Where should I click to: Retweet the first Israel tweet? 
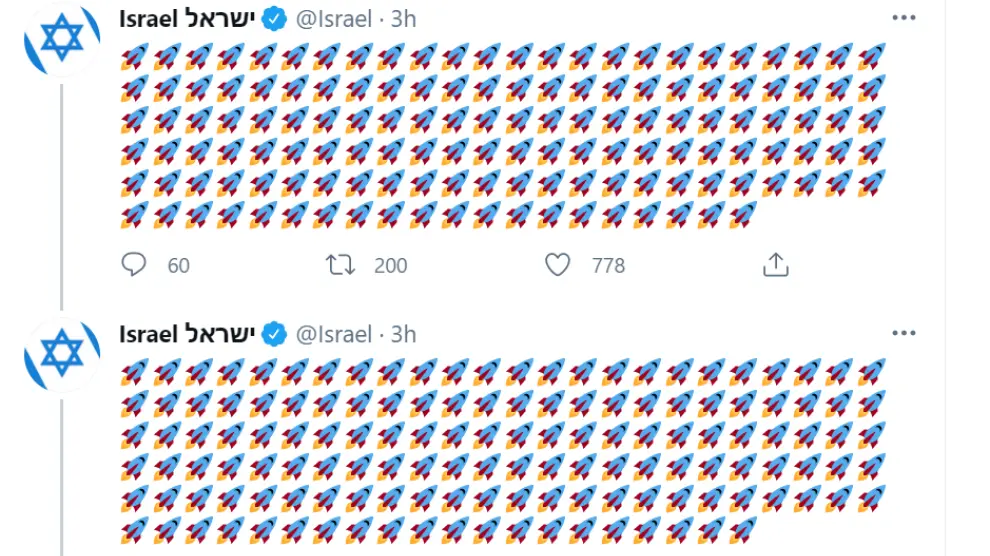click(340, 265)
